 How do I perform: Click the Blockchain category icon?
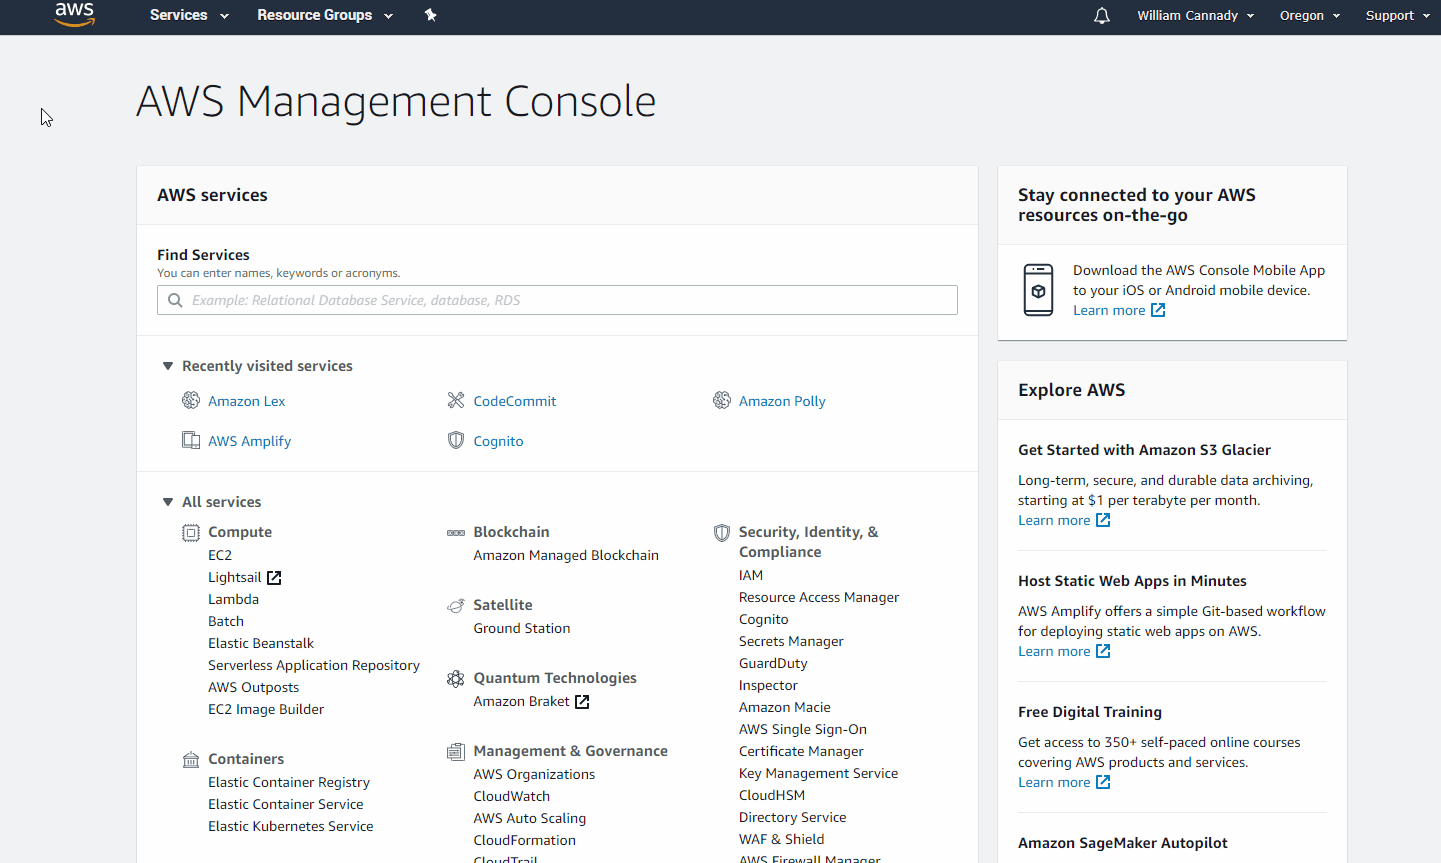(456, 533)
